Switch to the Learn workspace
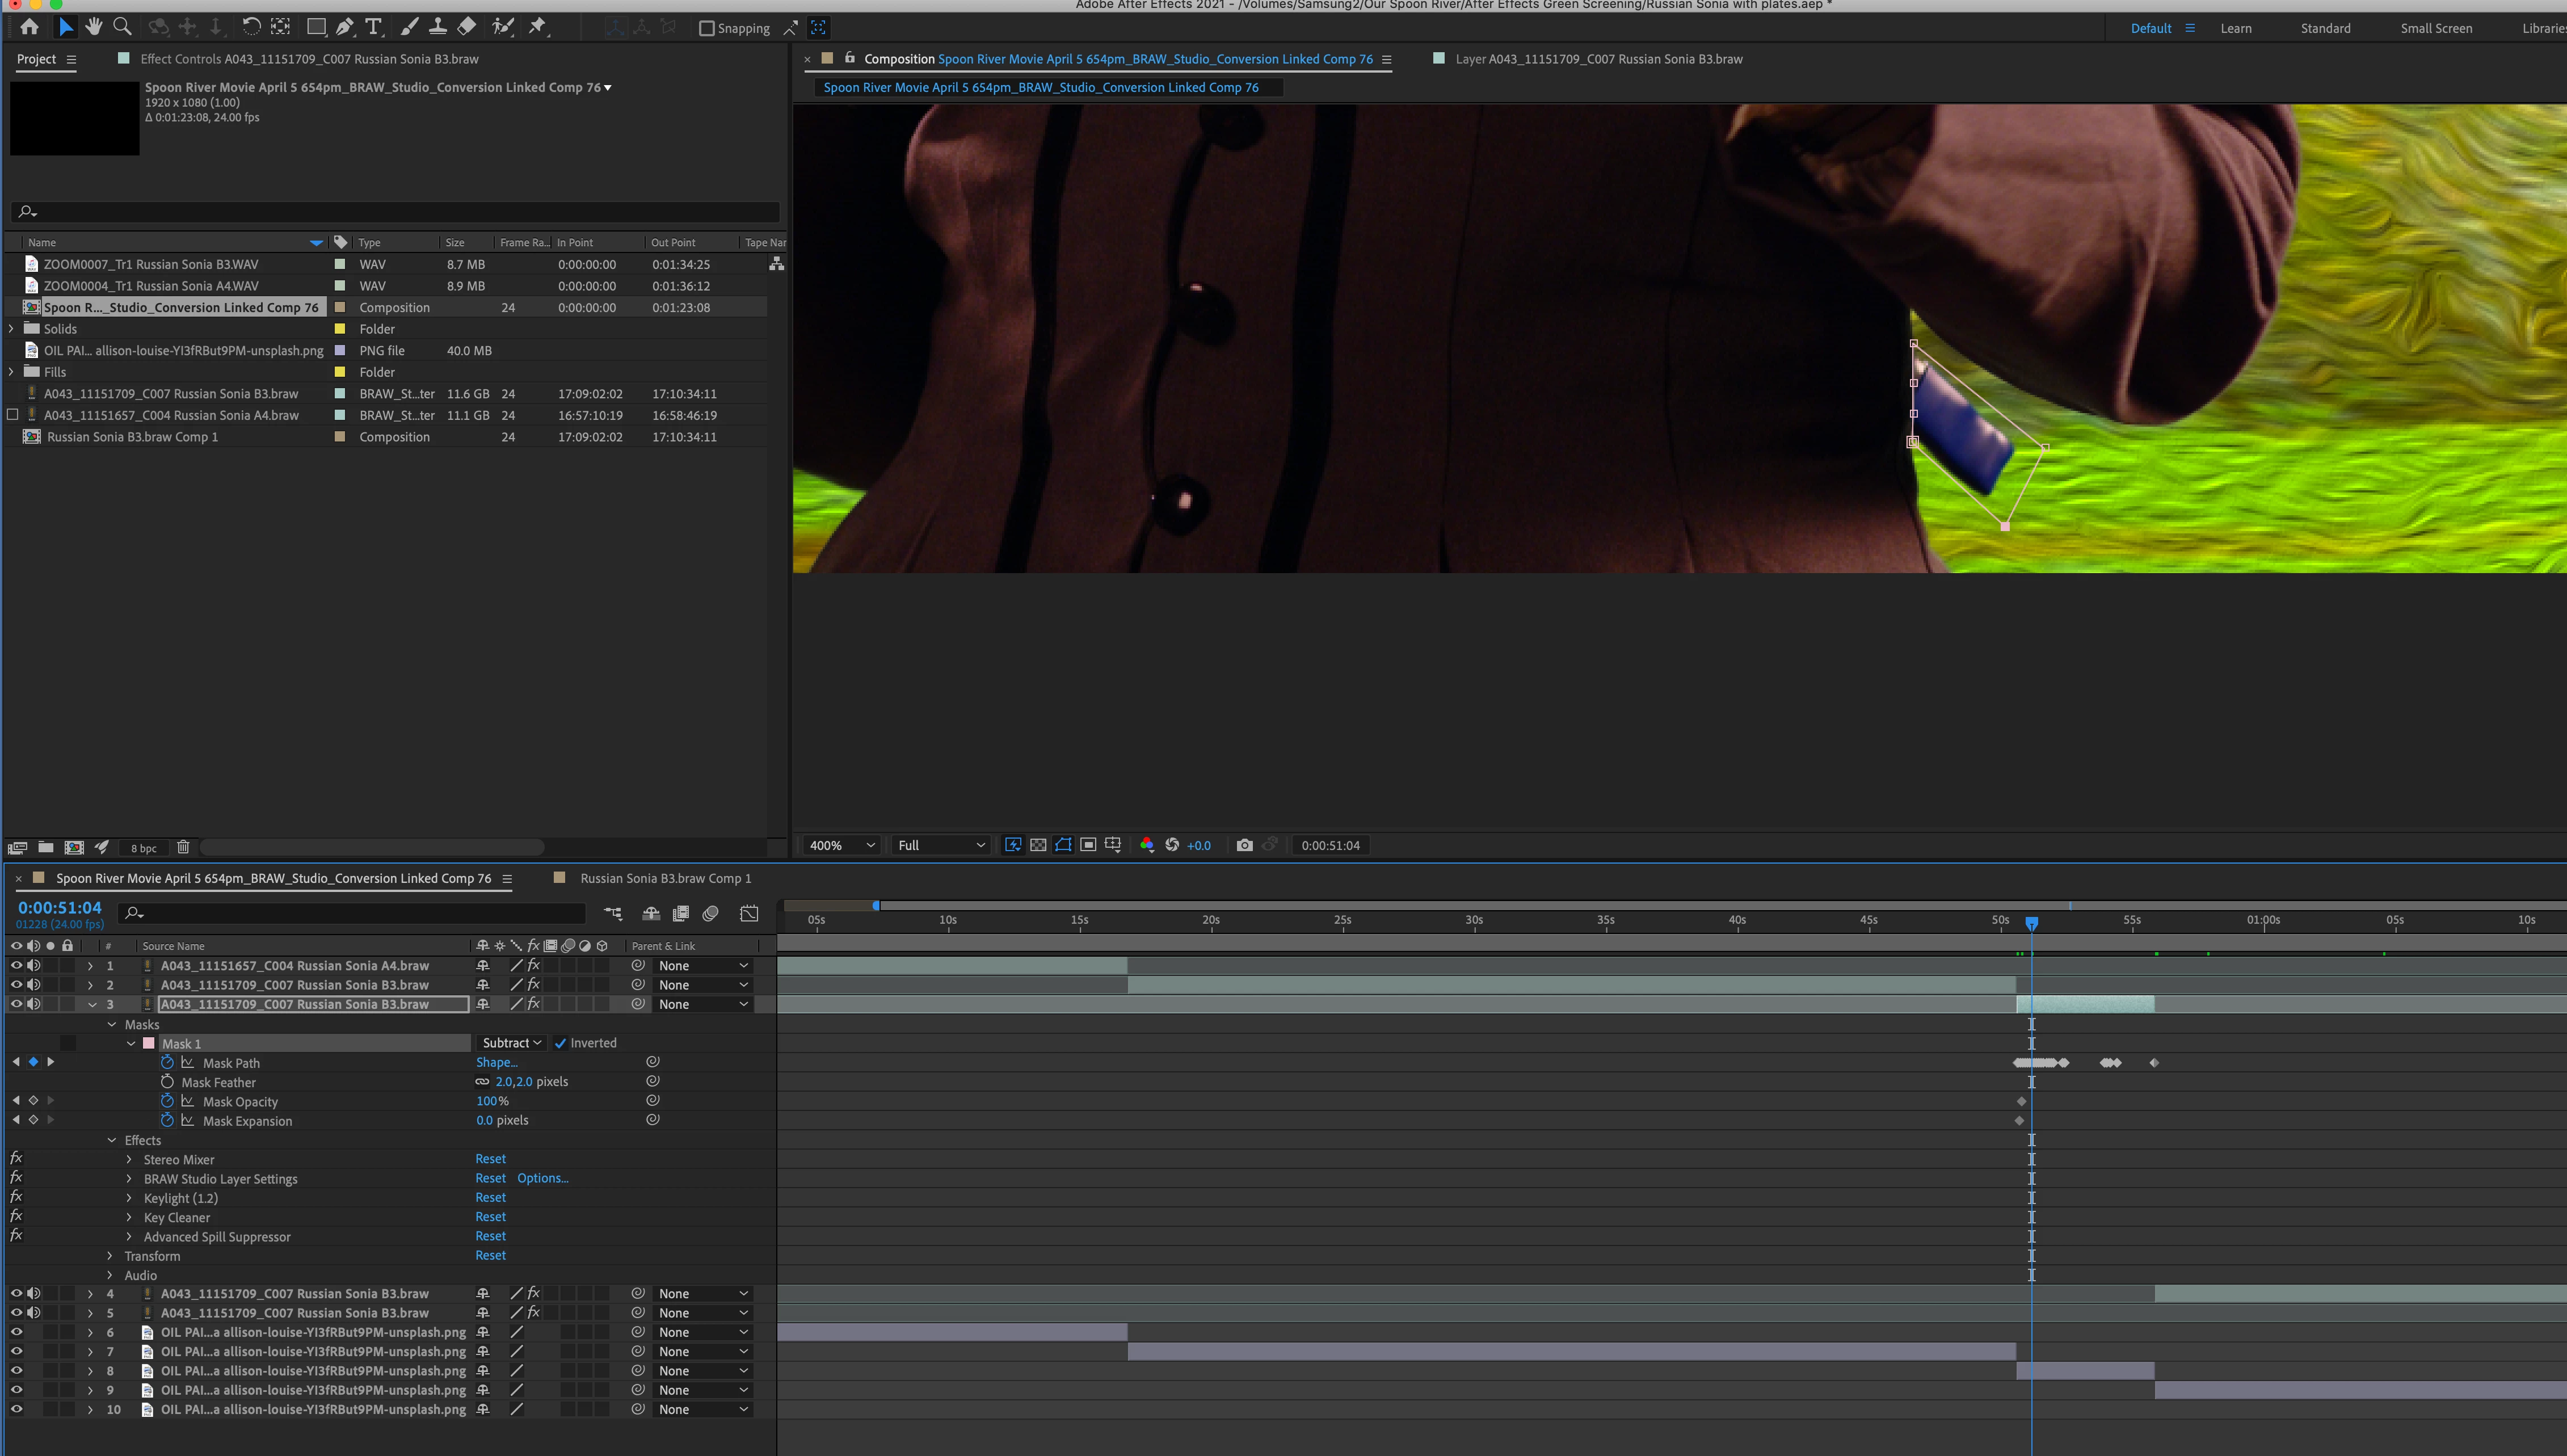This screenshot has width=2567, height=1456. 2235,28
